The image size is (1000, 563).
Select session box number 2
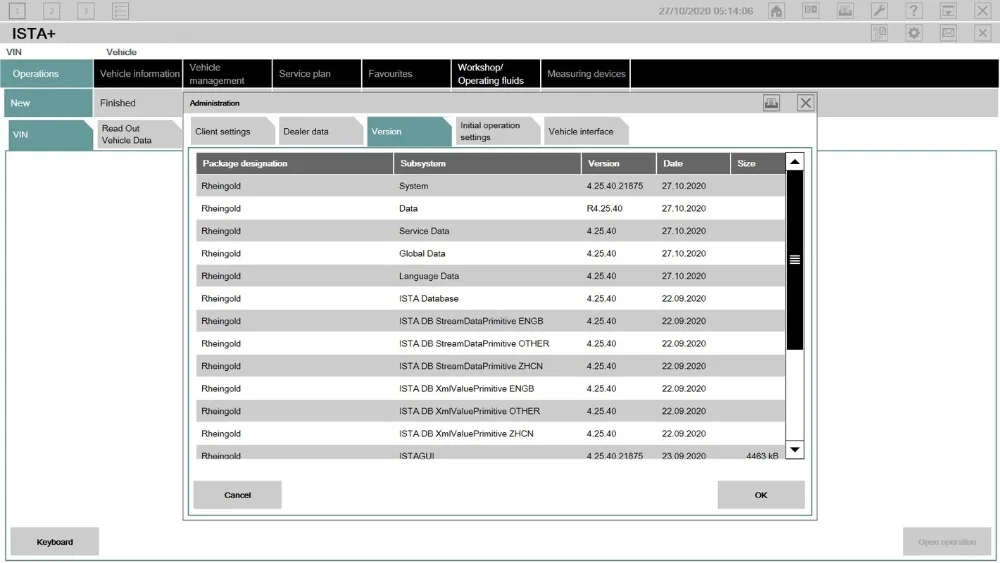point(52,11)
